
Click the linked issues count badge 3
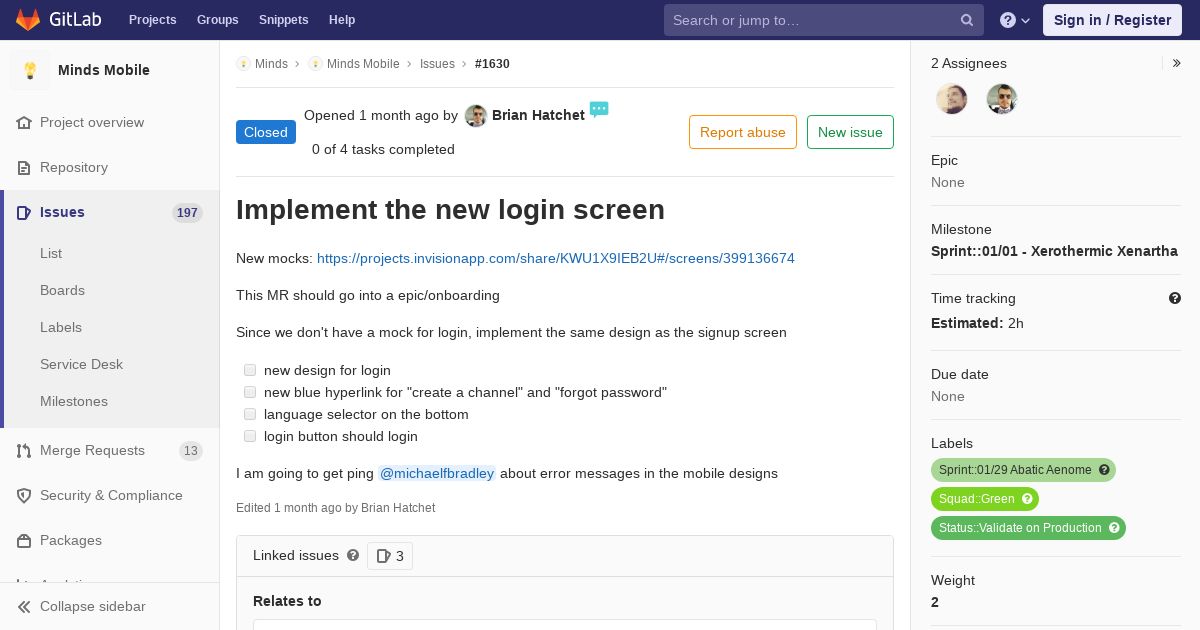[390, 556]
